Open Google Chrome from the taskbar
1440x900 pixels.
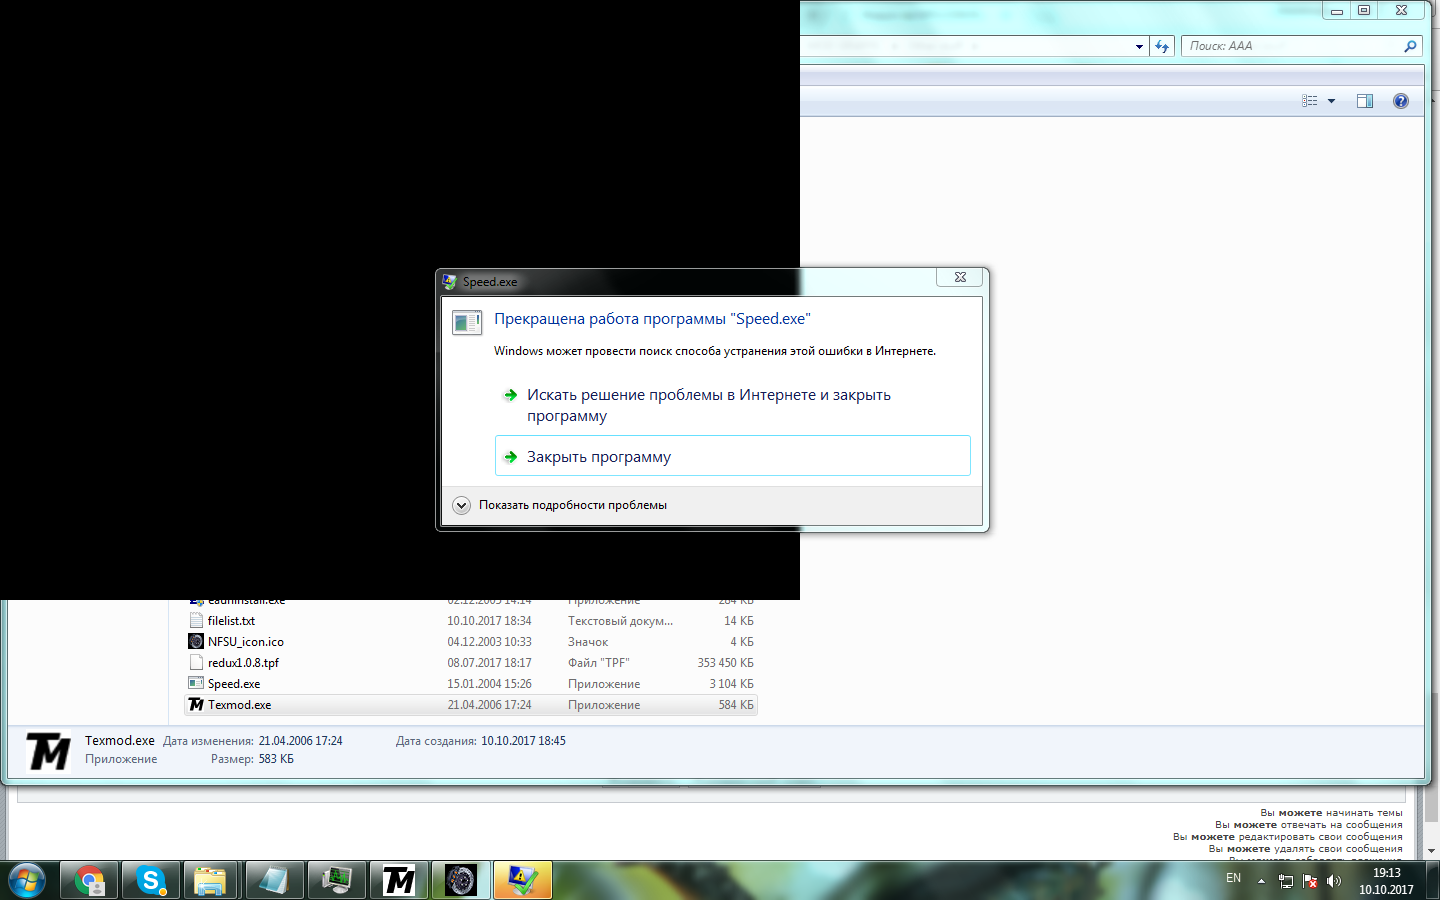click(x=89, y=881)
